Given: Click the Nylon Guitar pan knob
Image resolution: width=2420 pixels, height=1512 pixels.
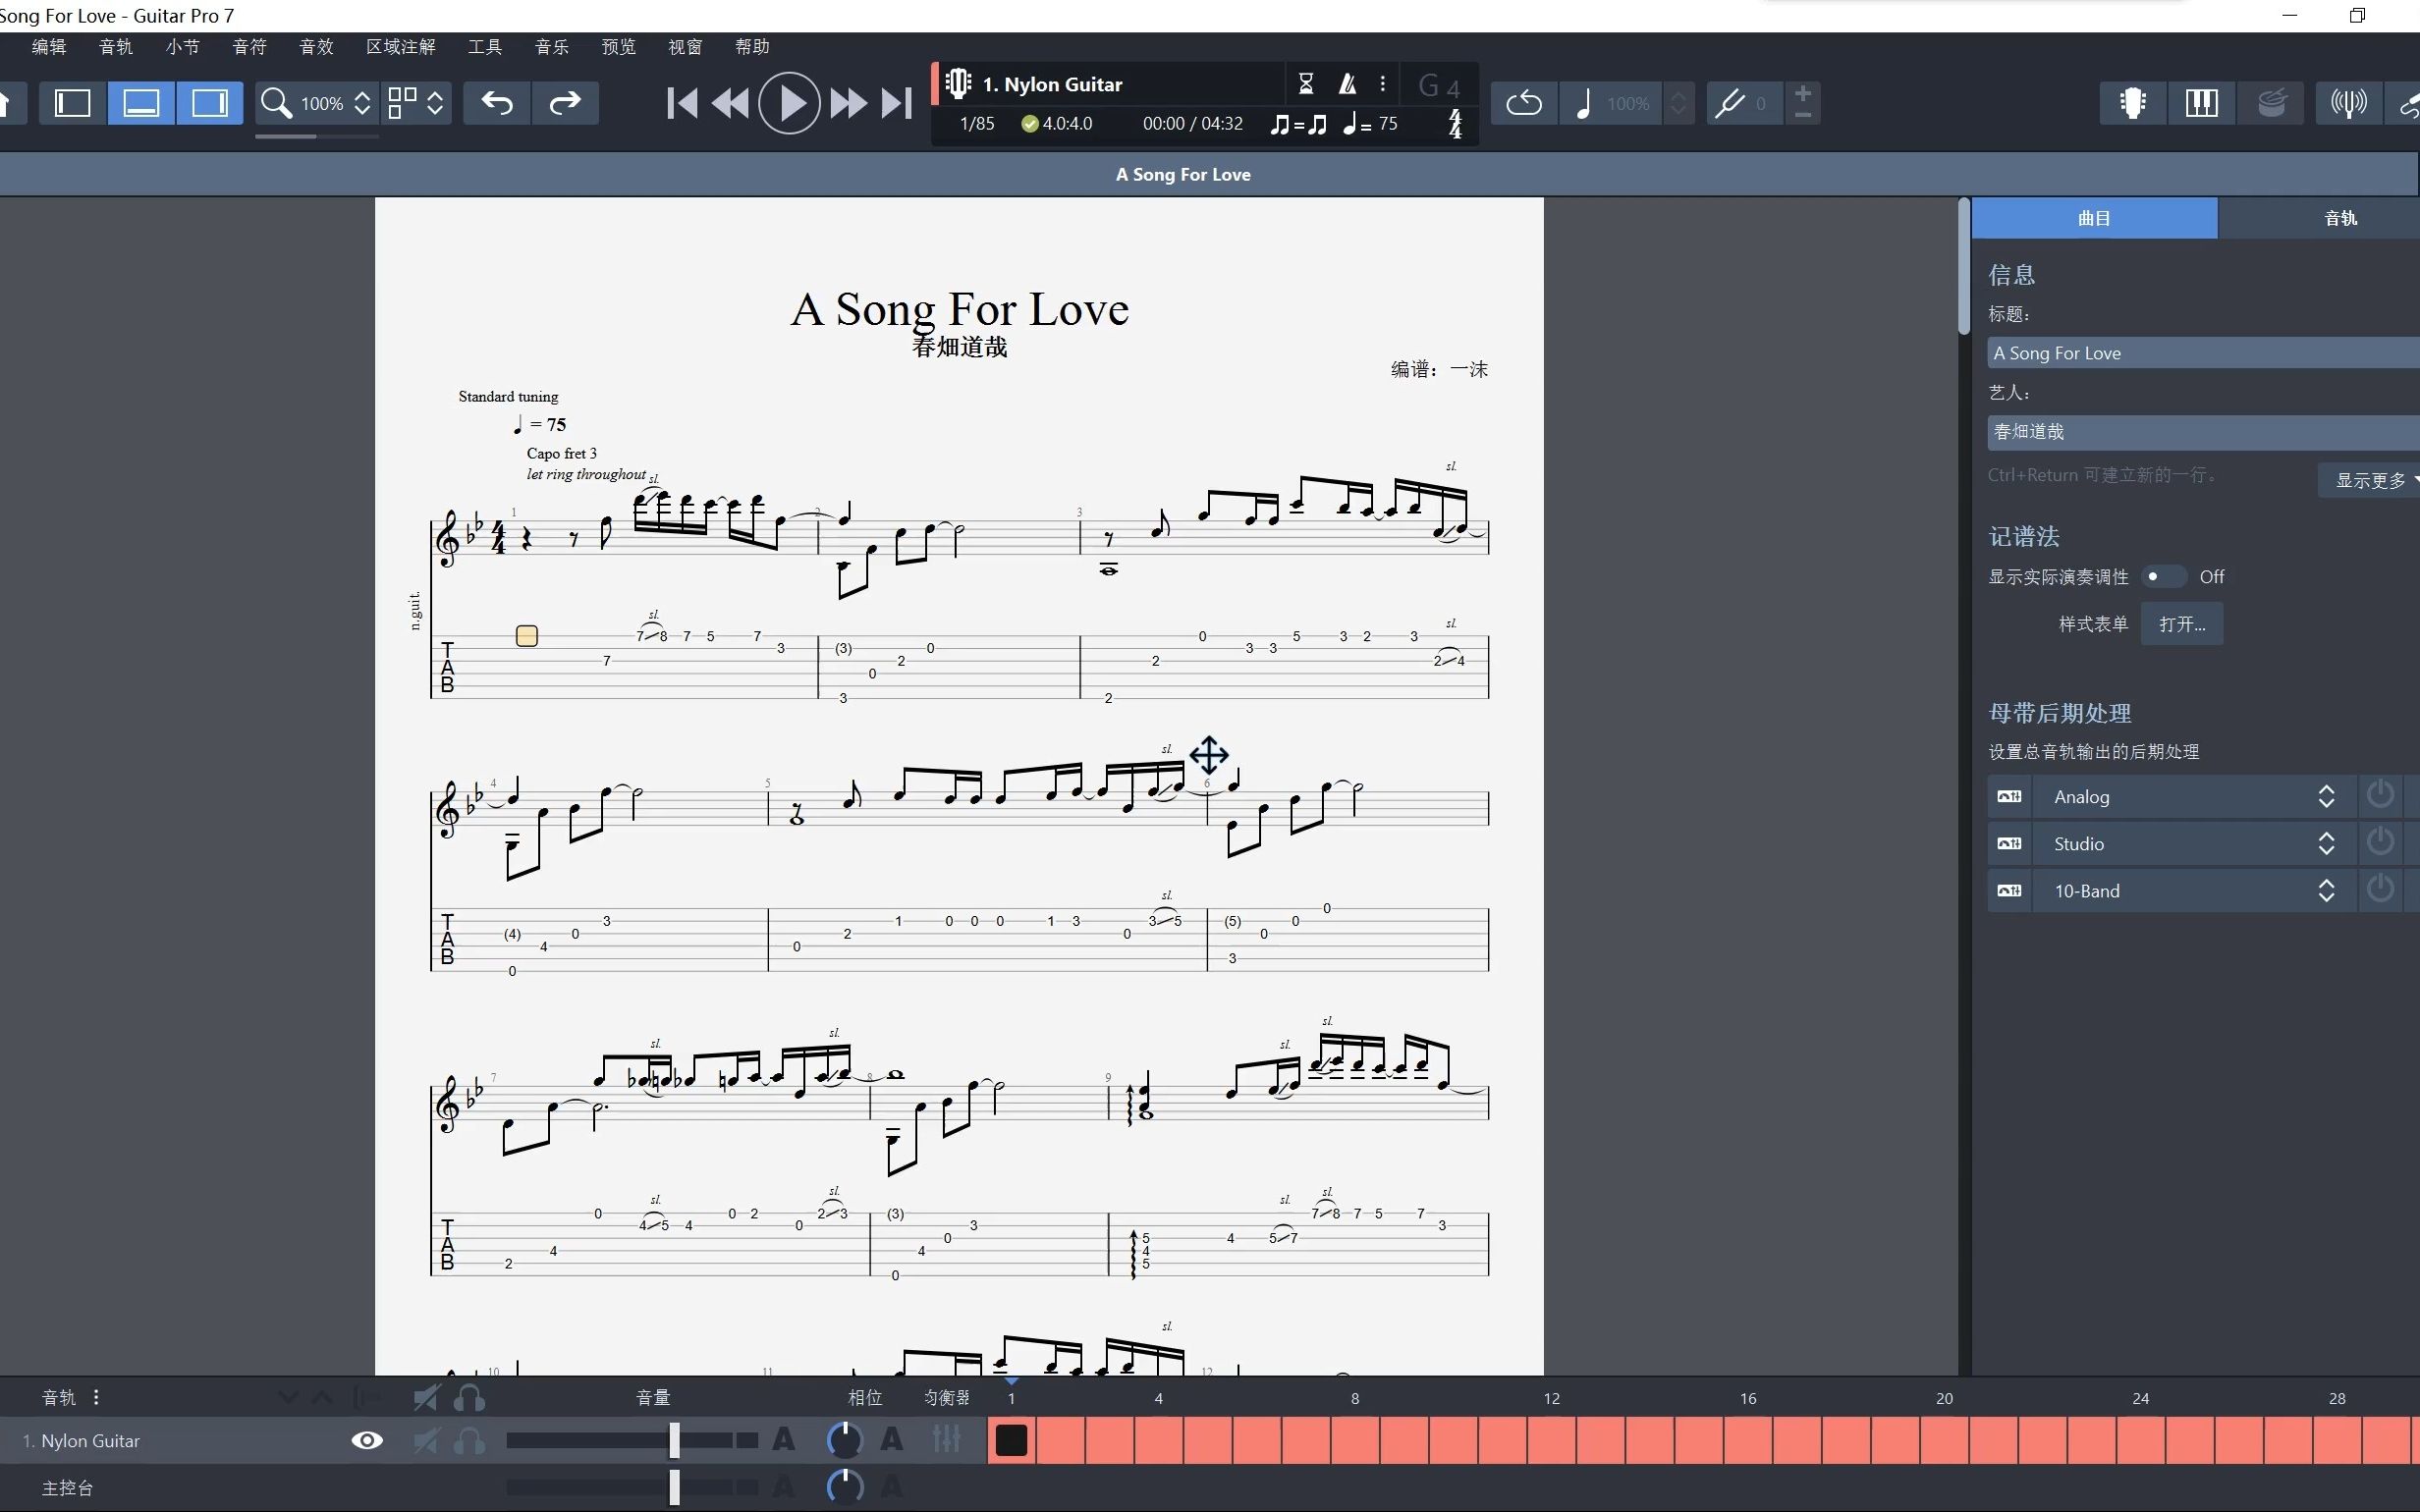Looking at the screenshot, I should [x=845, y=1440].
